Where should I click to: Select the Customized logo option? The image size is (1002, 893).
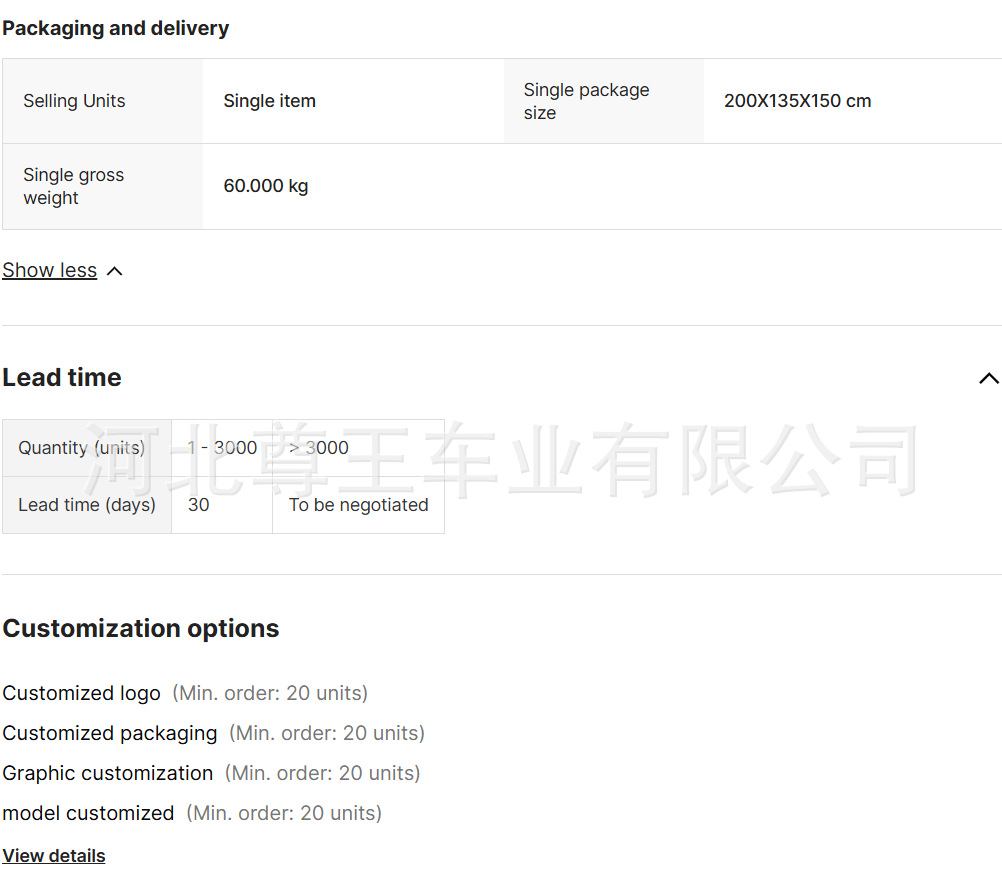pos(81,693)
